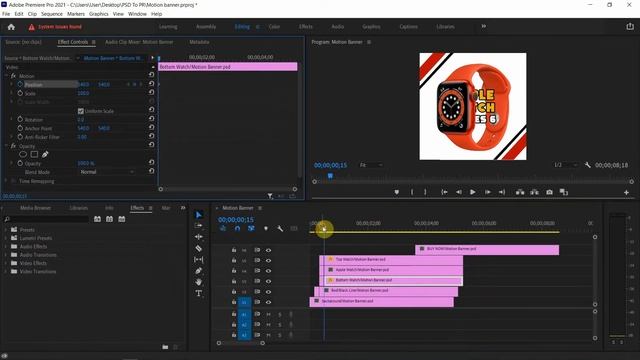Step back one frame

[459, 192]
